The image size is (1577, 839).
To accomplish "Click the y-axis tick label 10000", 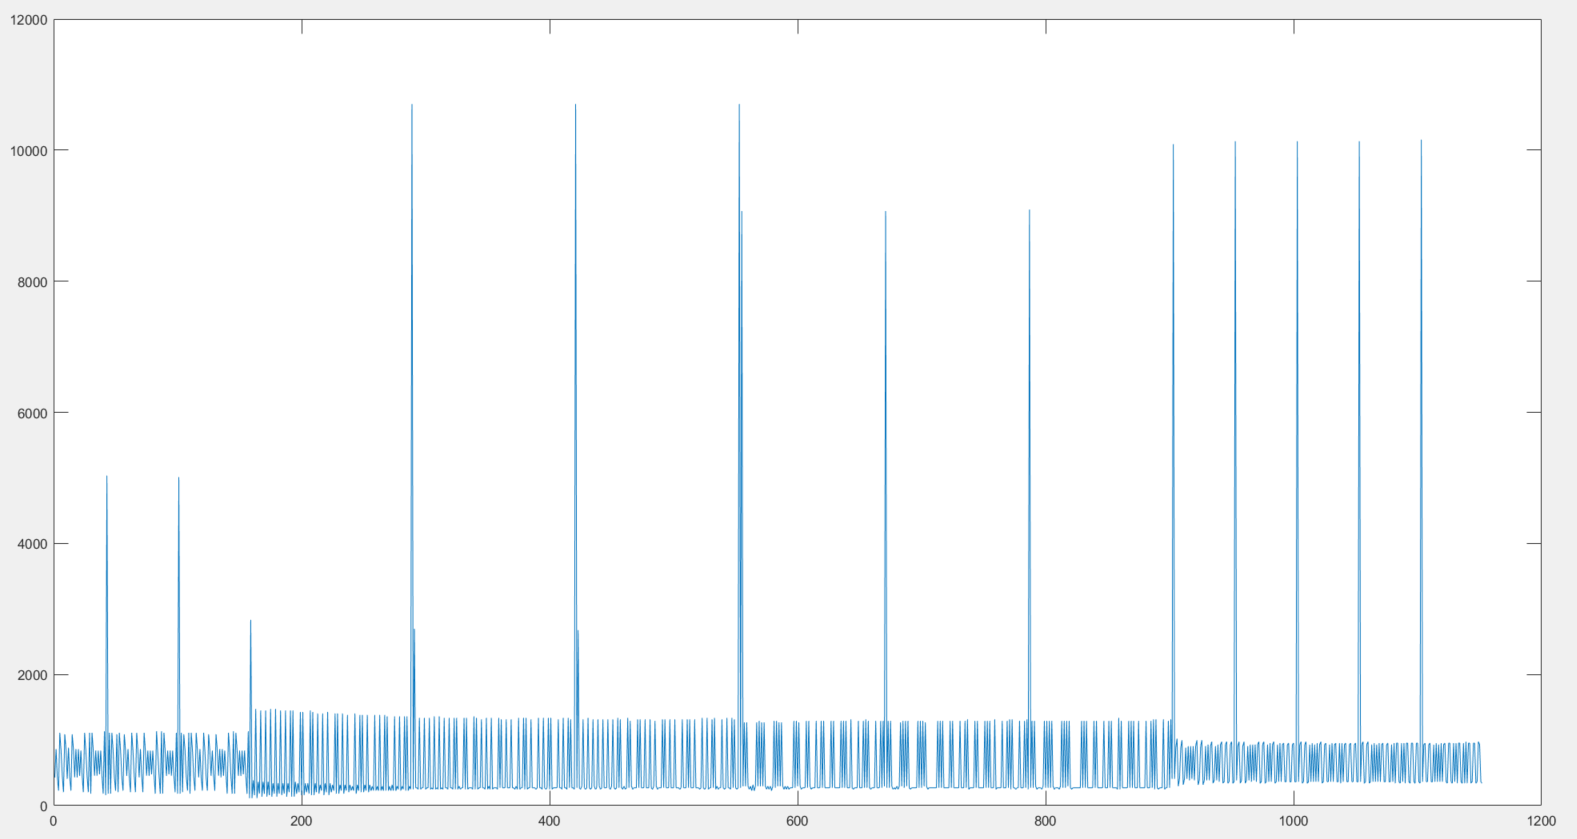I will (27, 151).
